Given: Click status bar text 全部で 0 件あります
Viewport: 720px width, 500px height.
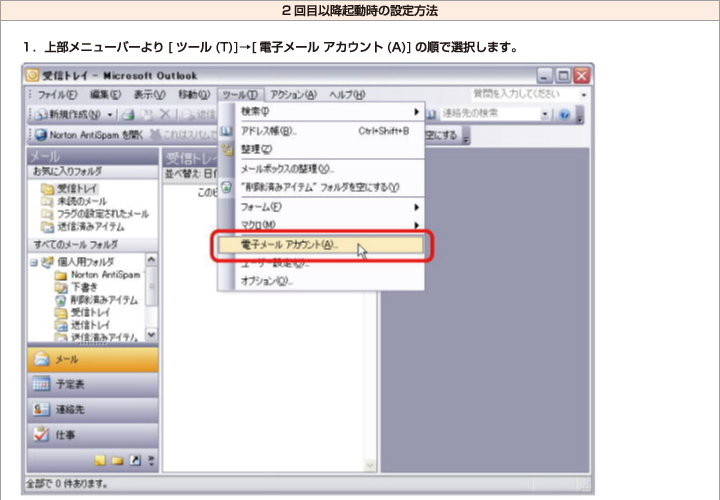Looking at the screenshot, I should tap(67, 483).
